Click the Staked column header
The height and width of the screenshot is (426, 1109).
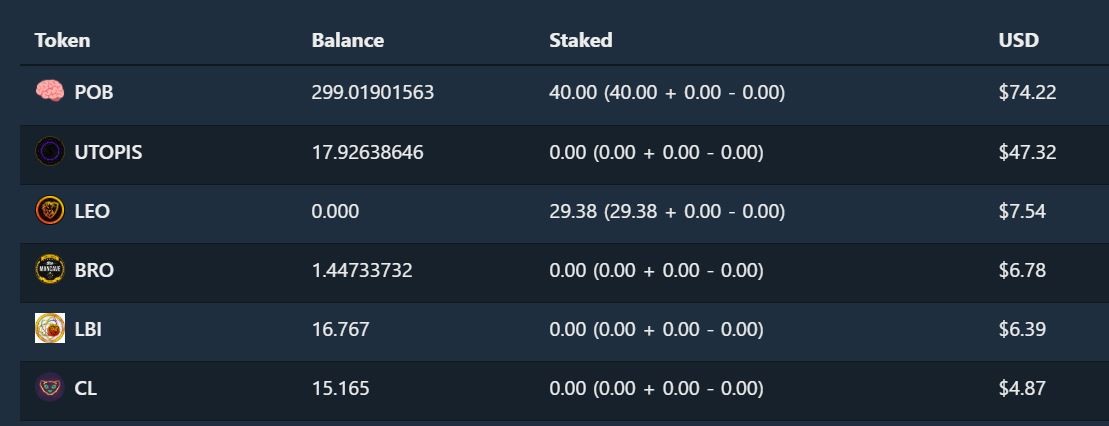click(581, 40)
